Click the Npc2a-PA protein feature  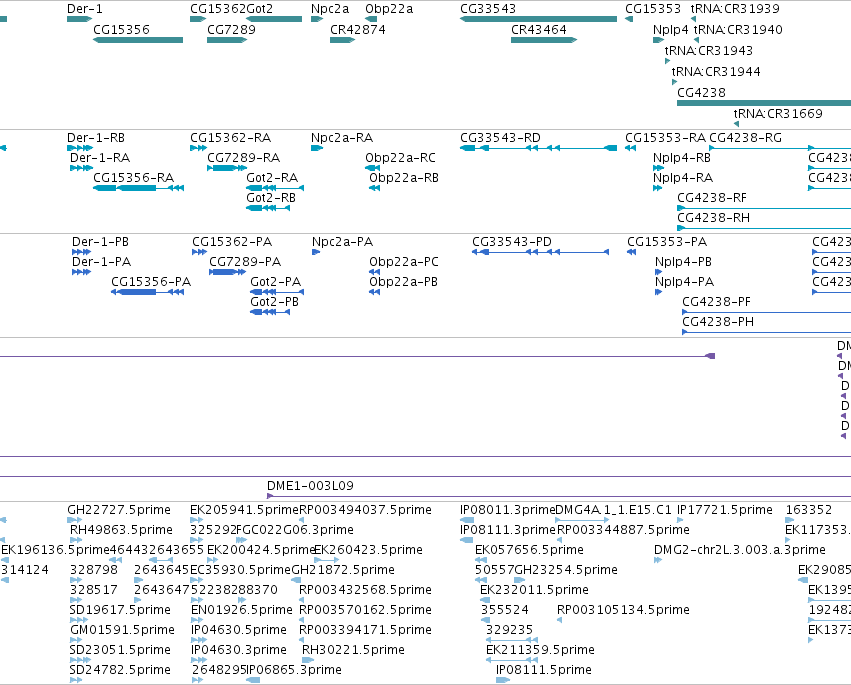click(316, 252)
